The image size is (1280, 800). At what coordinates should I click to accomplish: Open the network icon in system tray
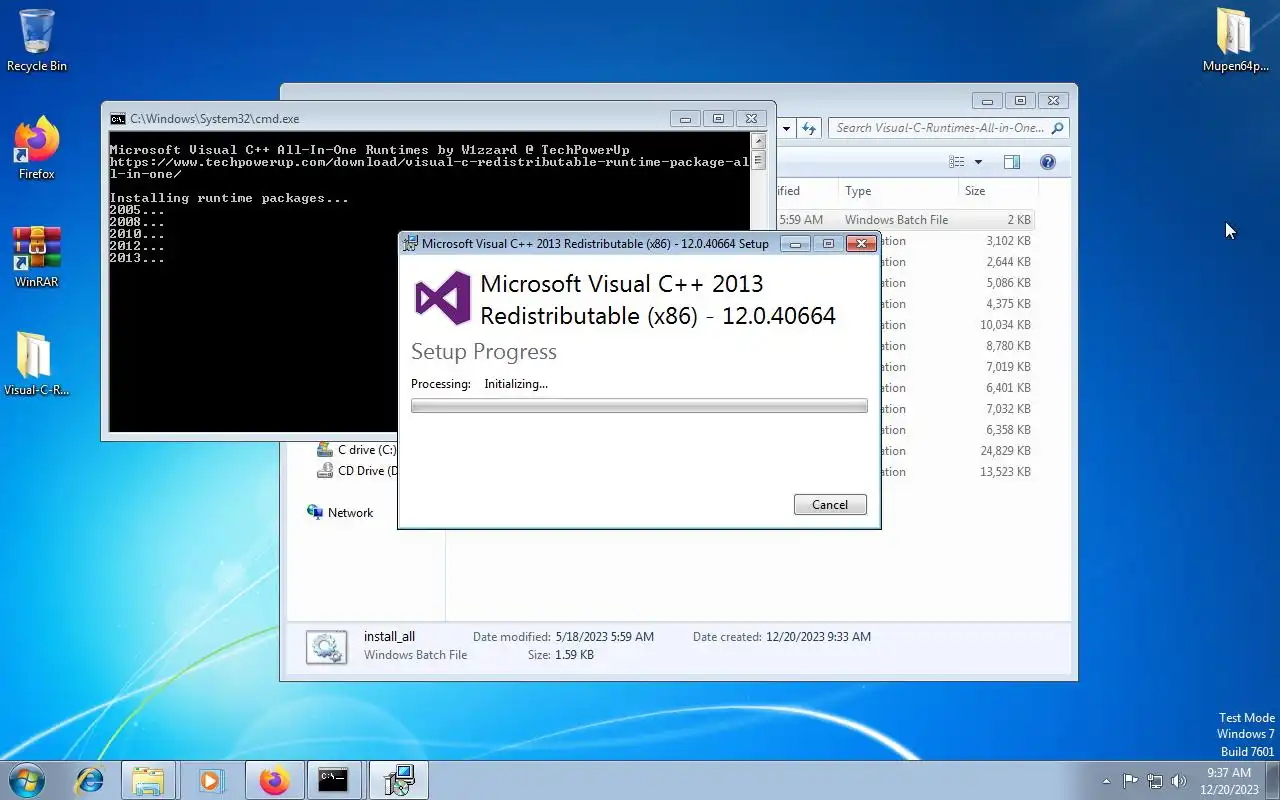1155,781
